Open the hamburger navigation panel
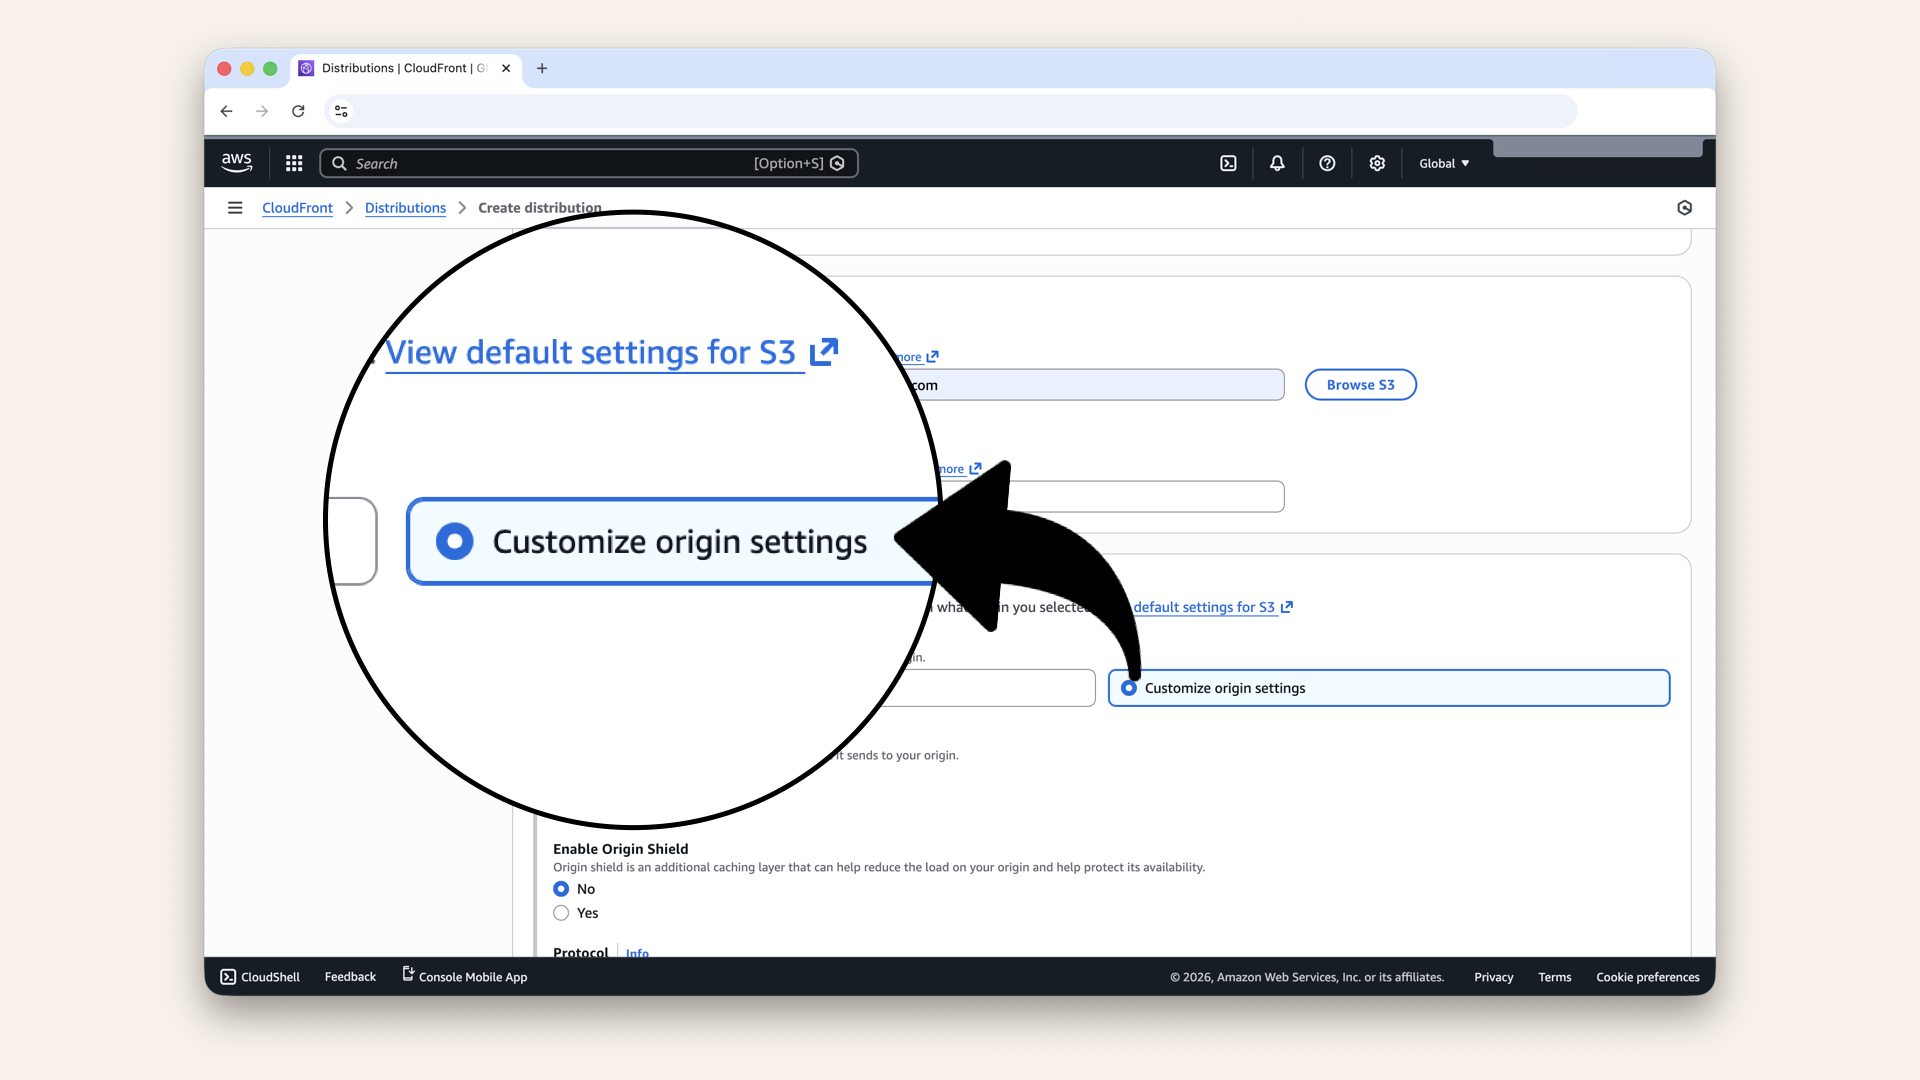 (x=235, y=207)
